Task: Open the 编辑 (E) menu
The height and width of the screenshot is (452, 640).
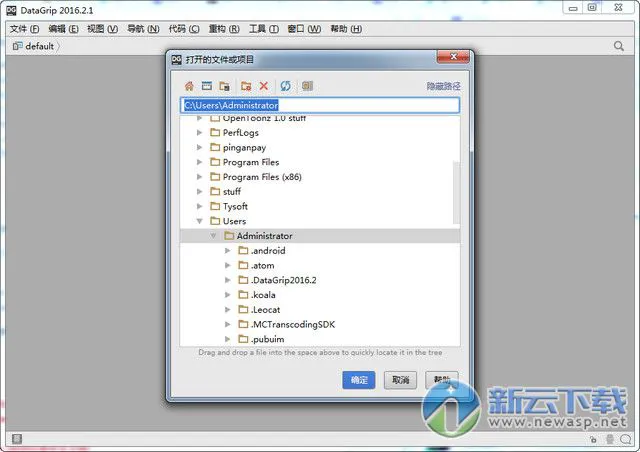Action: (63, 29)
